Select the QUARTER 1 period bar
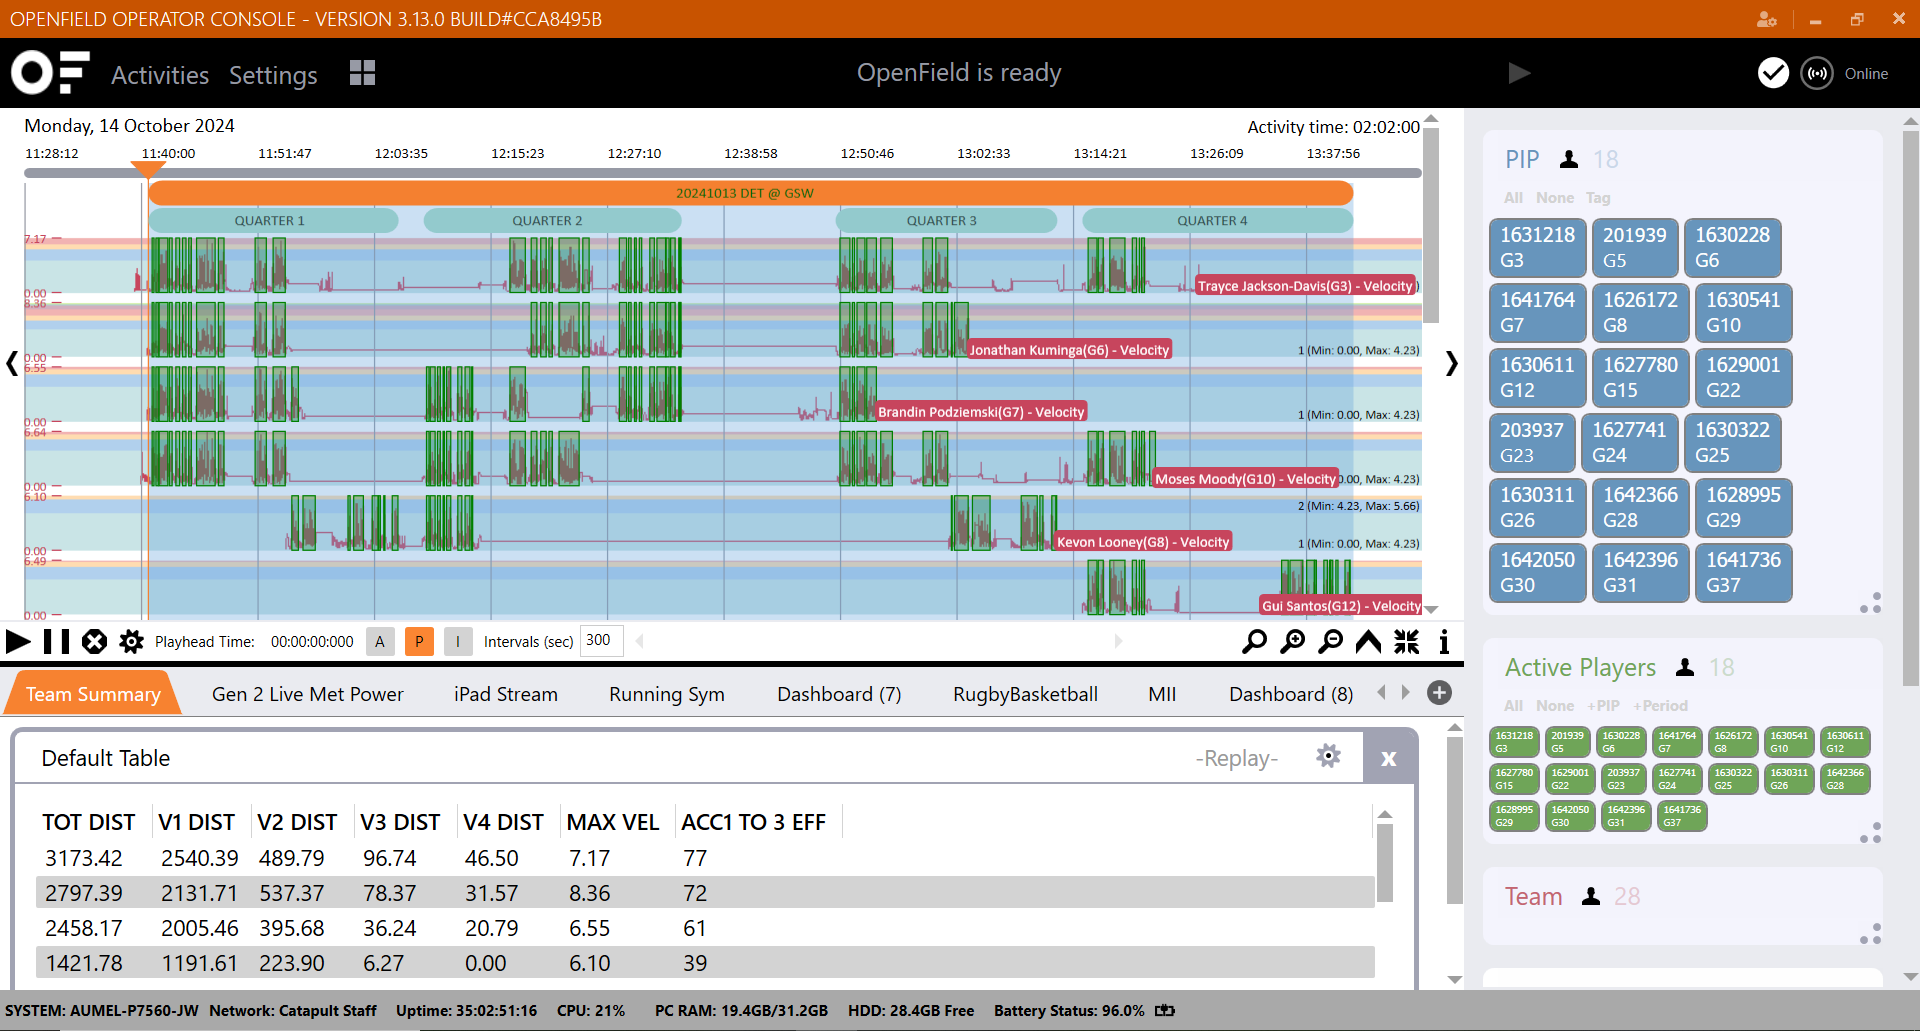 [273, 220]
